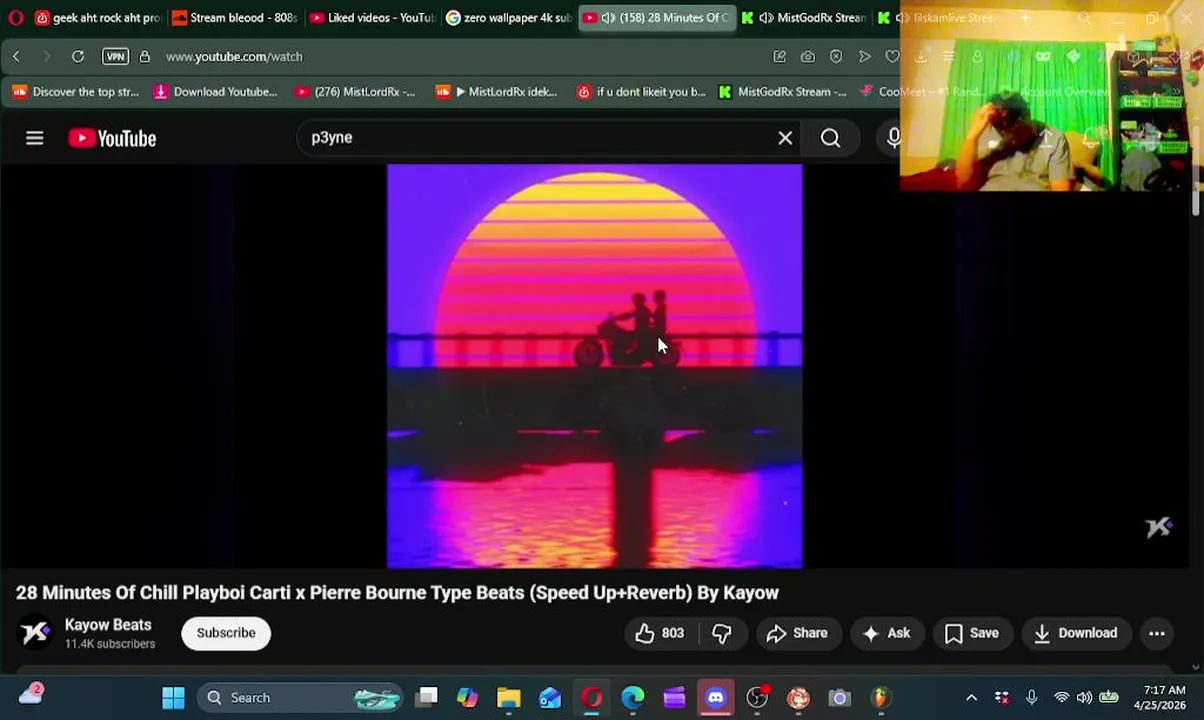1204x720 pixels.
Task: Subscribe to Kayow Beats
Action: click(226, 633)
